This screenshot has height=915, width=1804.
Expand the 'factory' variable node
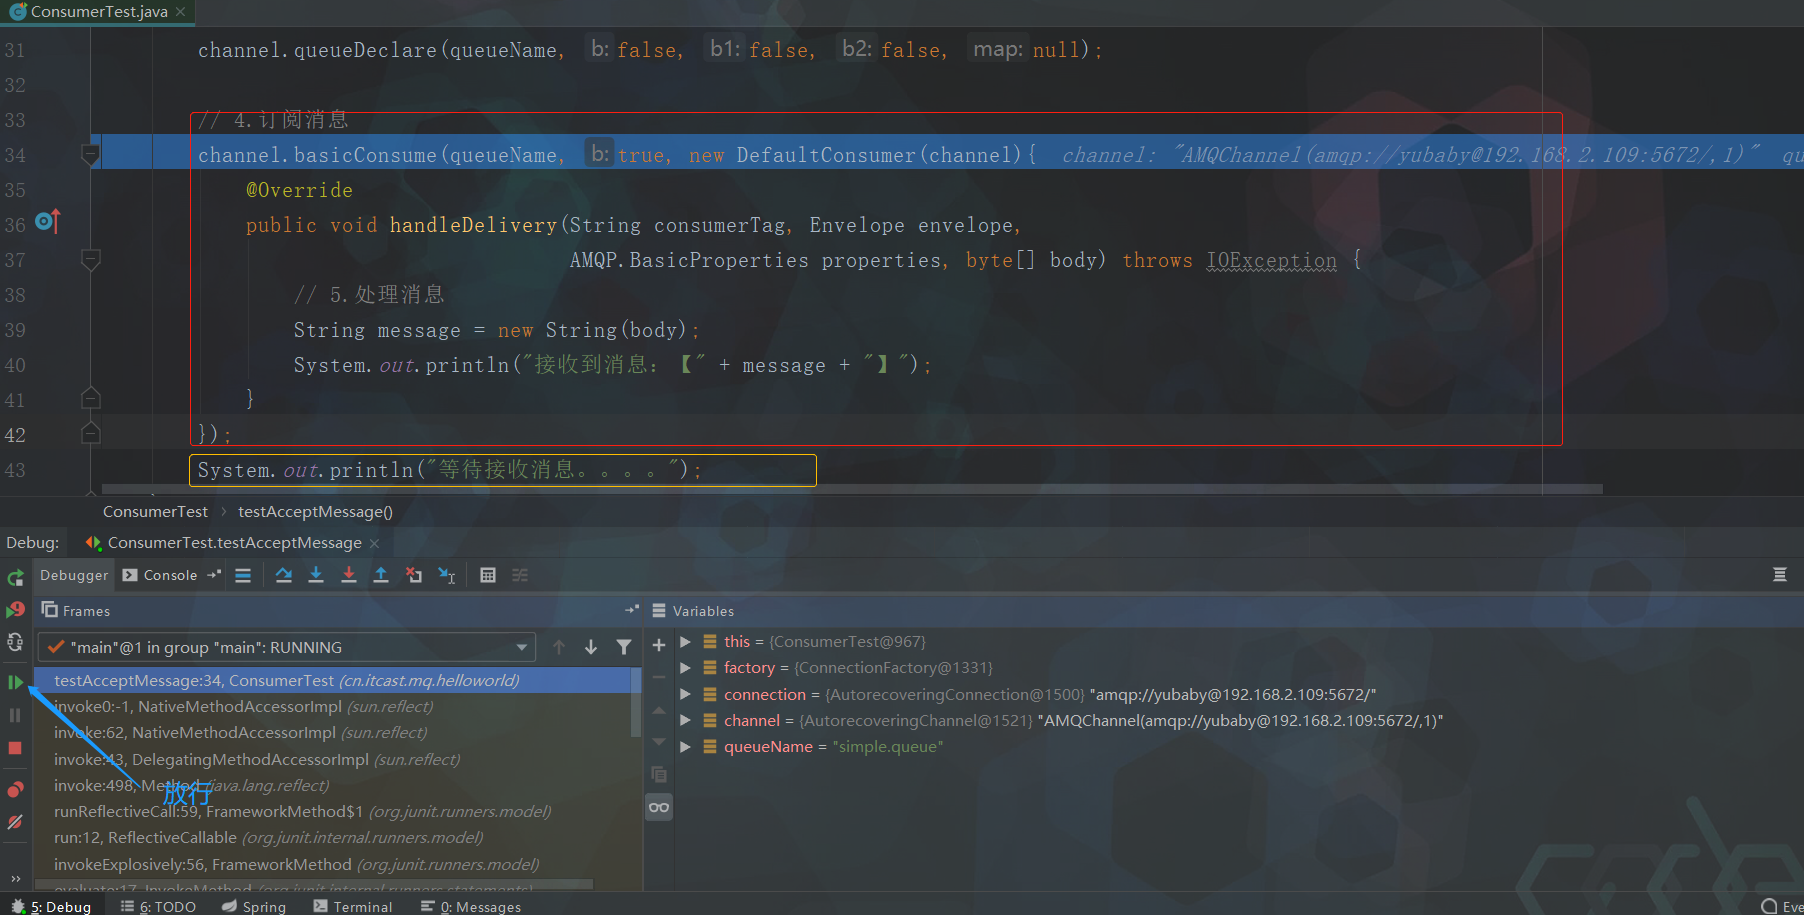685,667
